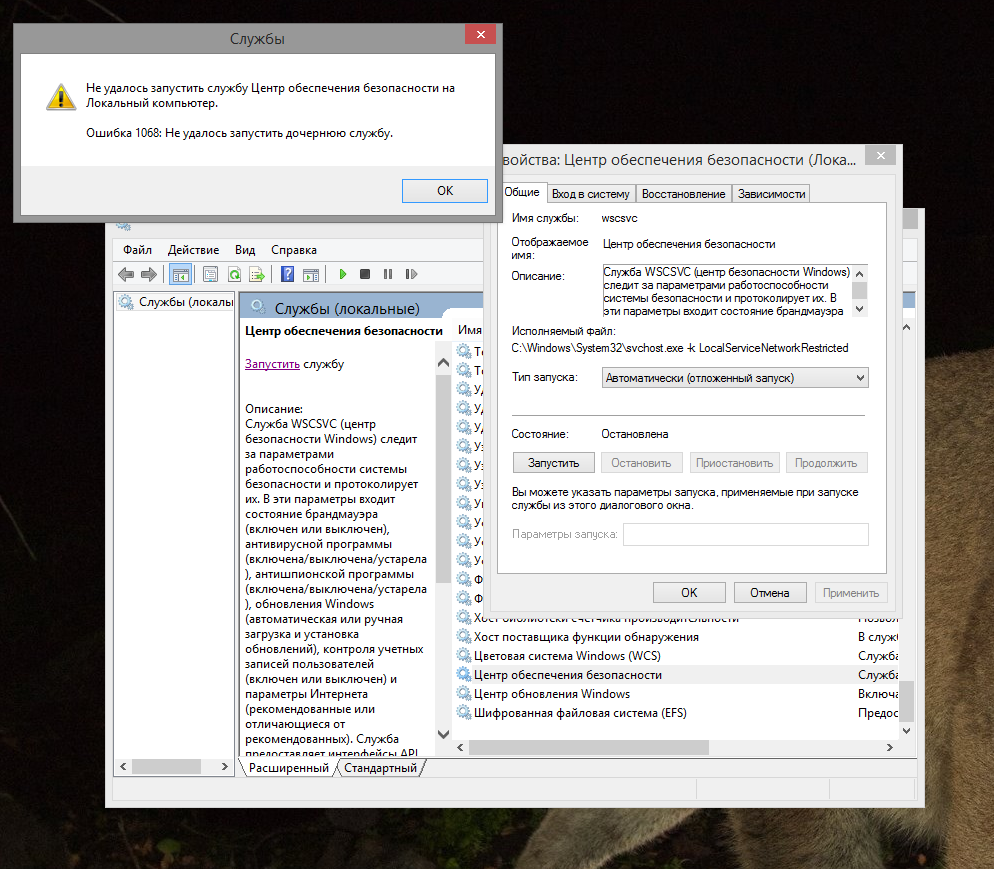Open the Действие menu
Image resolution: width=994 pixels, height=869 pixels.
pyautogui.click(x=193, y=250)
